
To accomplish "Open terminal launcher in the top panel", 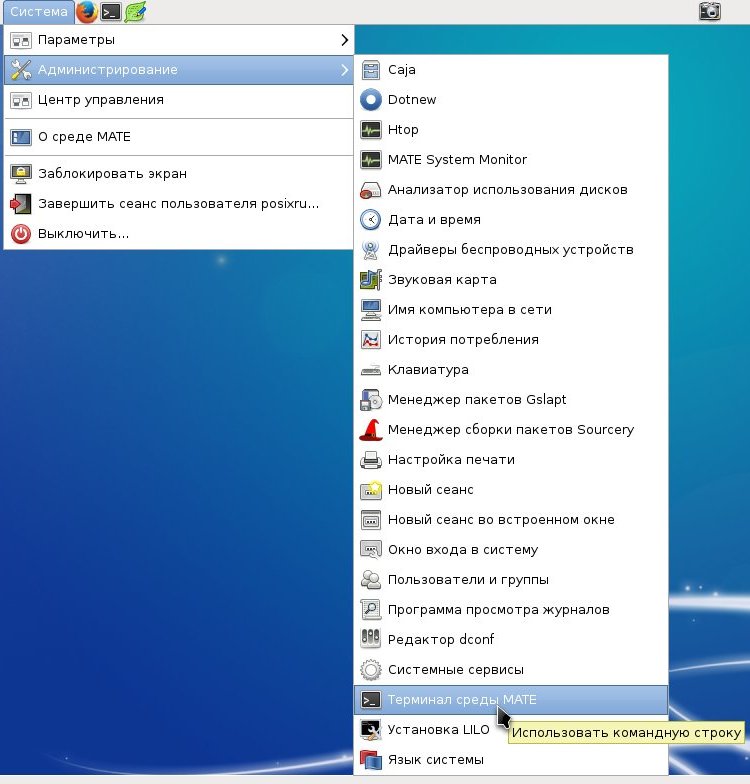I will 110,12.
